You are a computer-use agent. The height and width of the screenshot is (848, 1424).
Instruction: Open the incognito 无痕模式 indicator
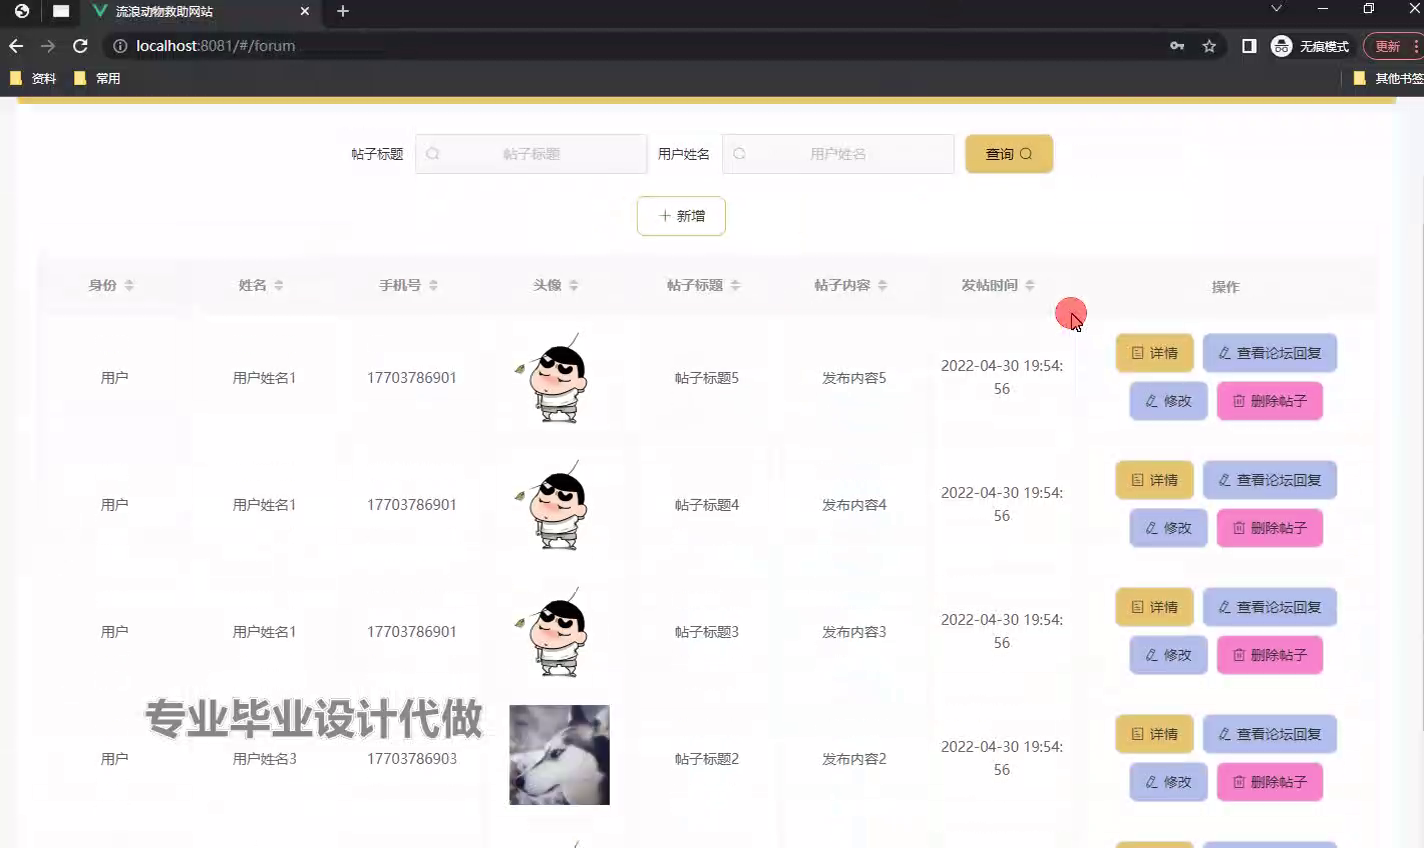click(x=1310, y=46)
